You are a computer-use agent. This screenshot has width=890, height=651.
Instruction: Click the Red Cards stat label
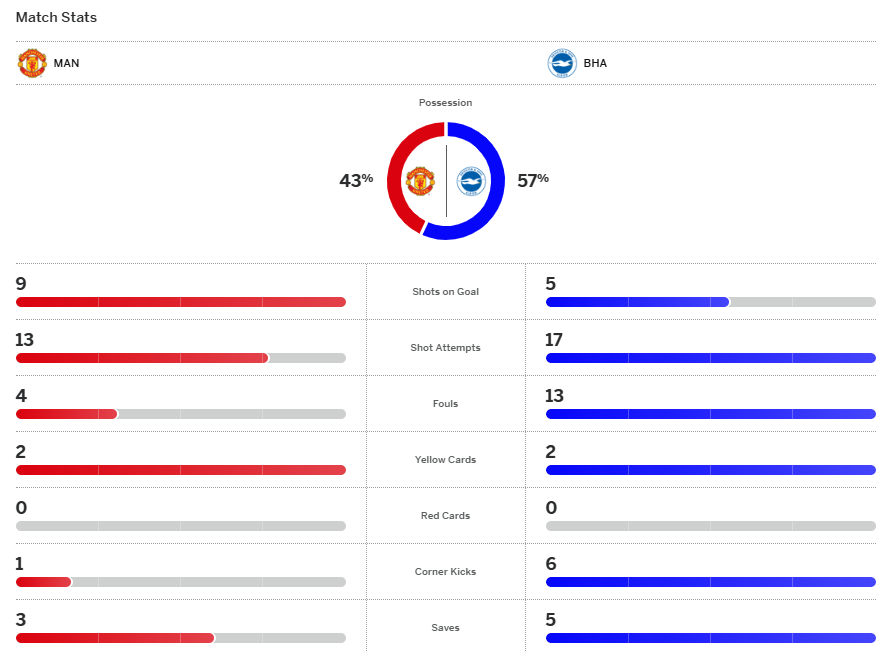coord(445,516)
